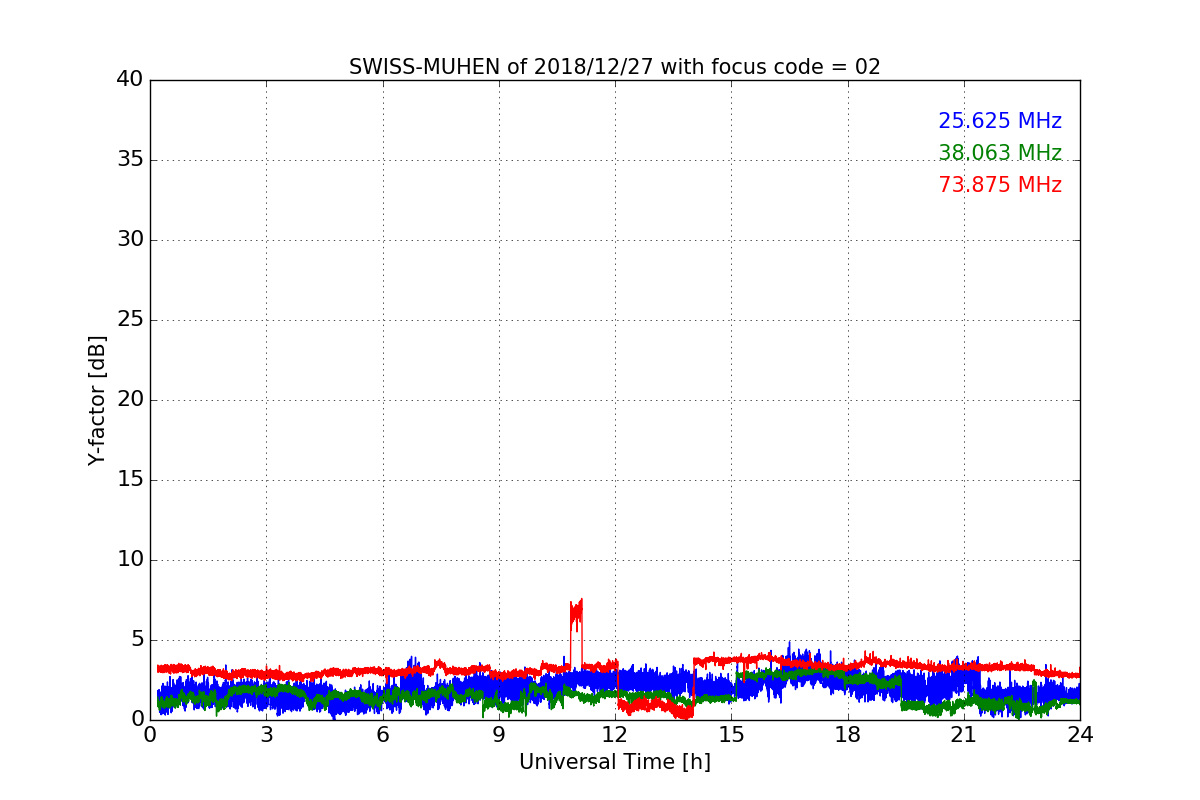Click the y-axis tick label 25
The height and width of the screenshot is (800, 1200).
point(130,320)
